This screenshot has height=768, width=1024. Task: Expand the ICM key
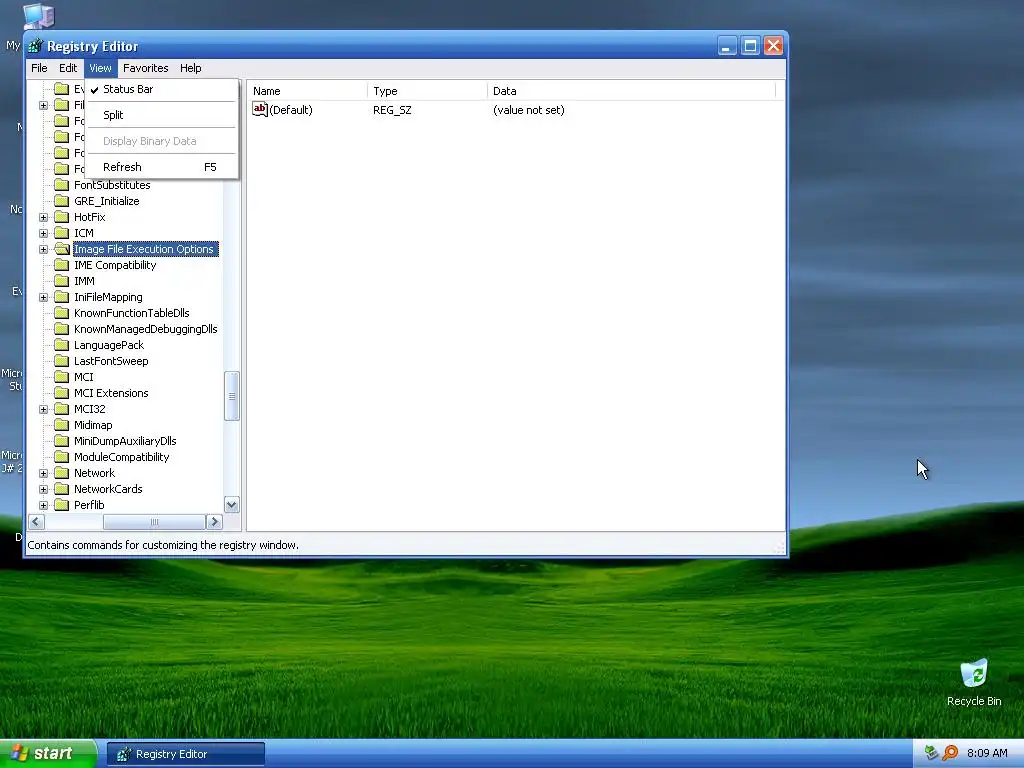(x=43, y=233)
